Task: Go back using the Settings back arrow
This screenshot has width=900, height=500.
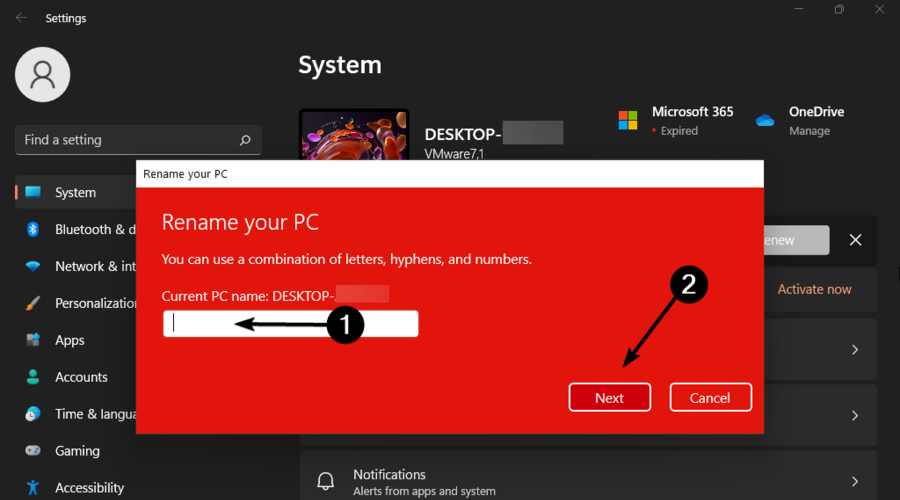Action: coord(22,18)
